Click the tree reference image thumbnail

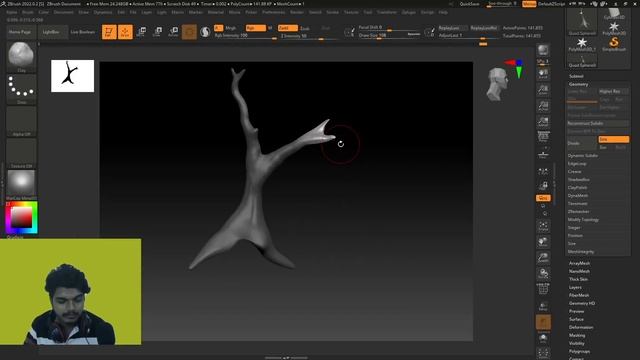73,76
